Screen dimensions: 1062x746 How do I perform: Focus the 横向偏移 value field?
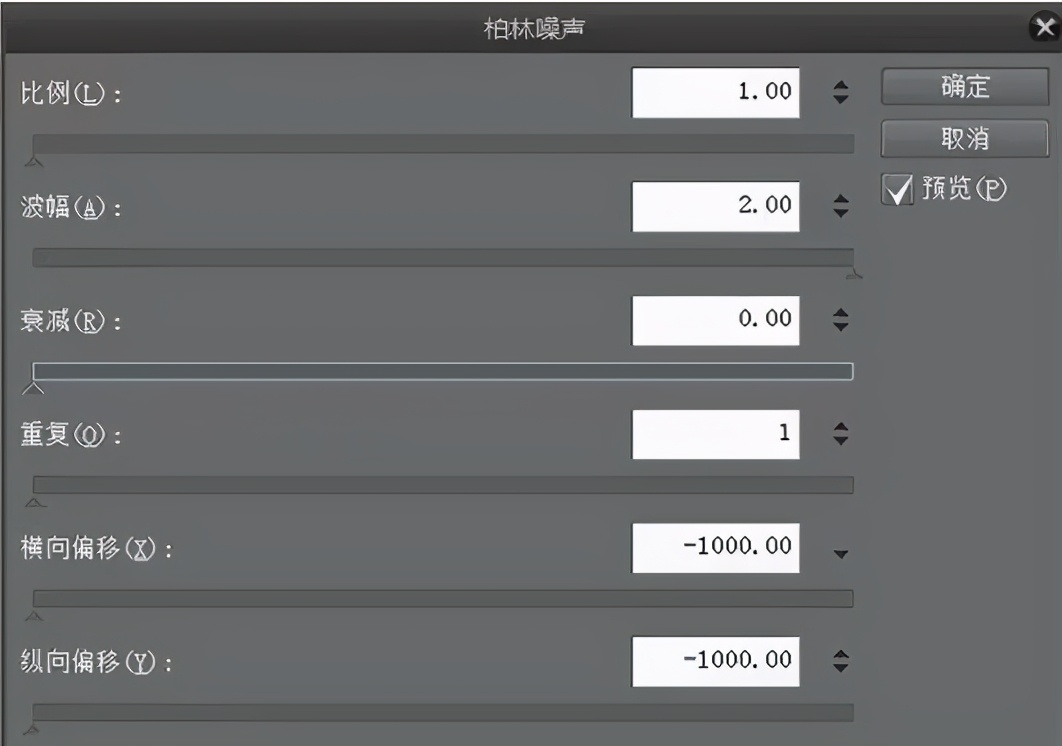coord(716,547)
